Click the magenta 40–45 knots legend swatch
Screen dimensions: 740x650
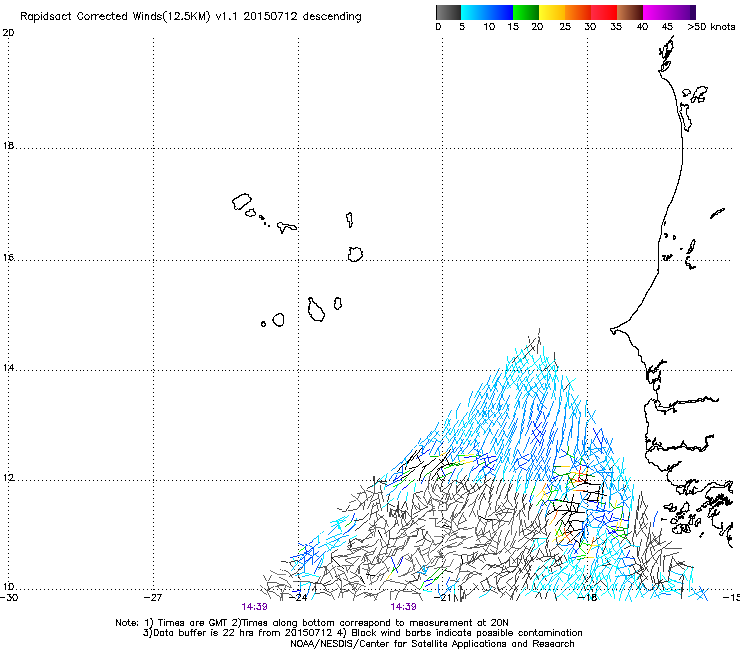(x=656, y=12)
